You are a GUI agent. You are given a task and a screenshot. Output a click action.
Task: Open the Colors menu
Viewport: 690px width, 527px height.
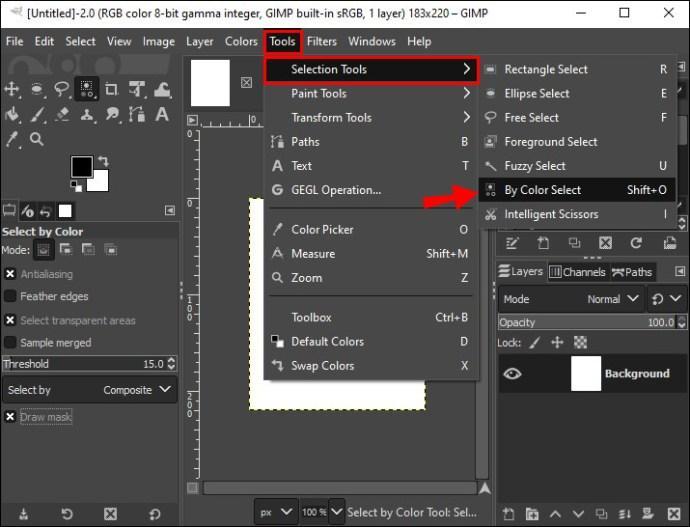click(241, 42)
